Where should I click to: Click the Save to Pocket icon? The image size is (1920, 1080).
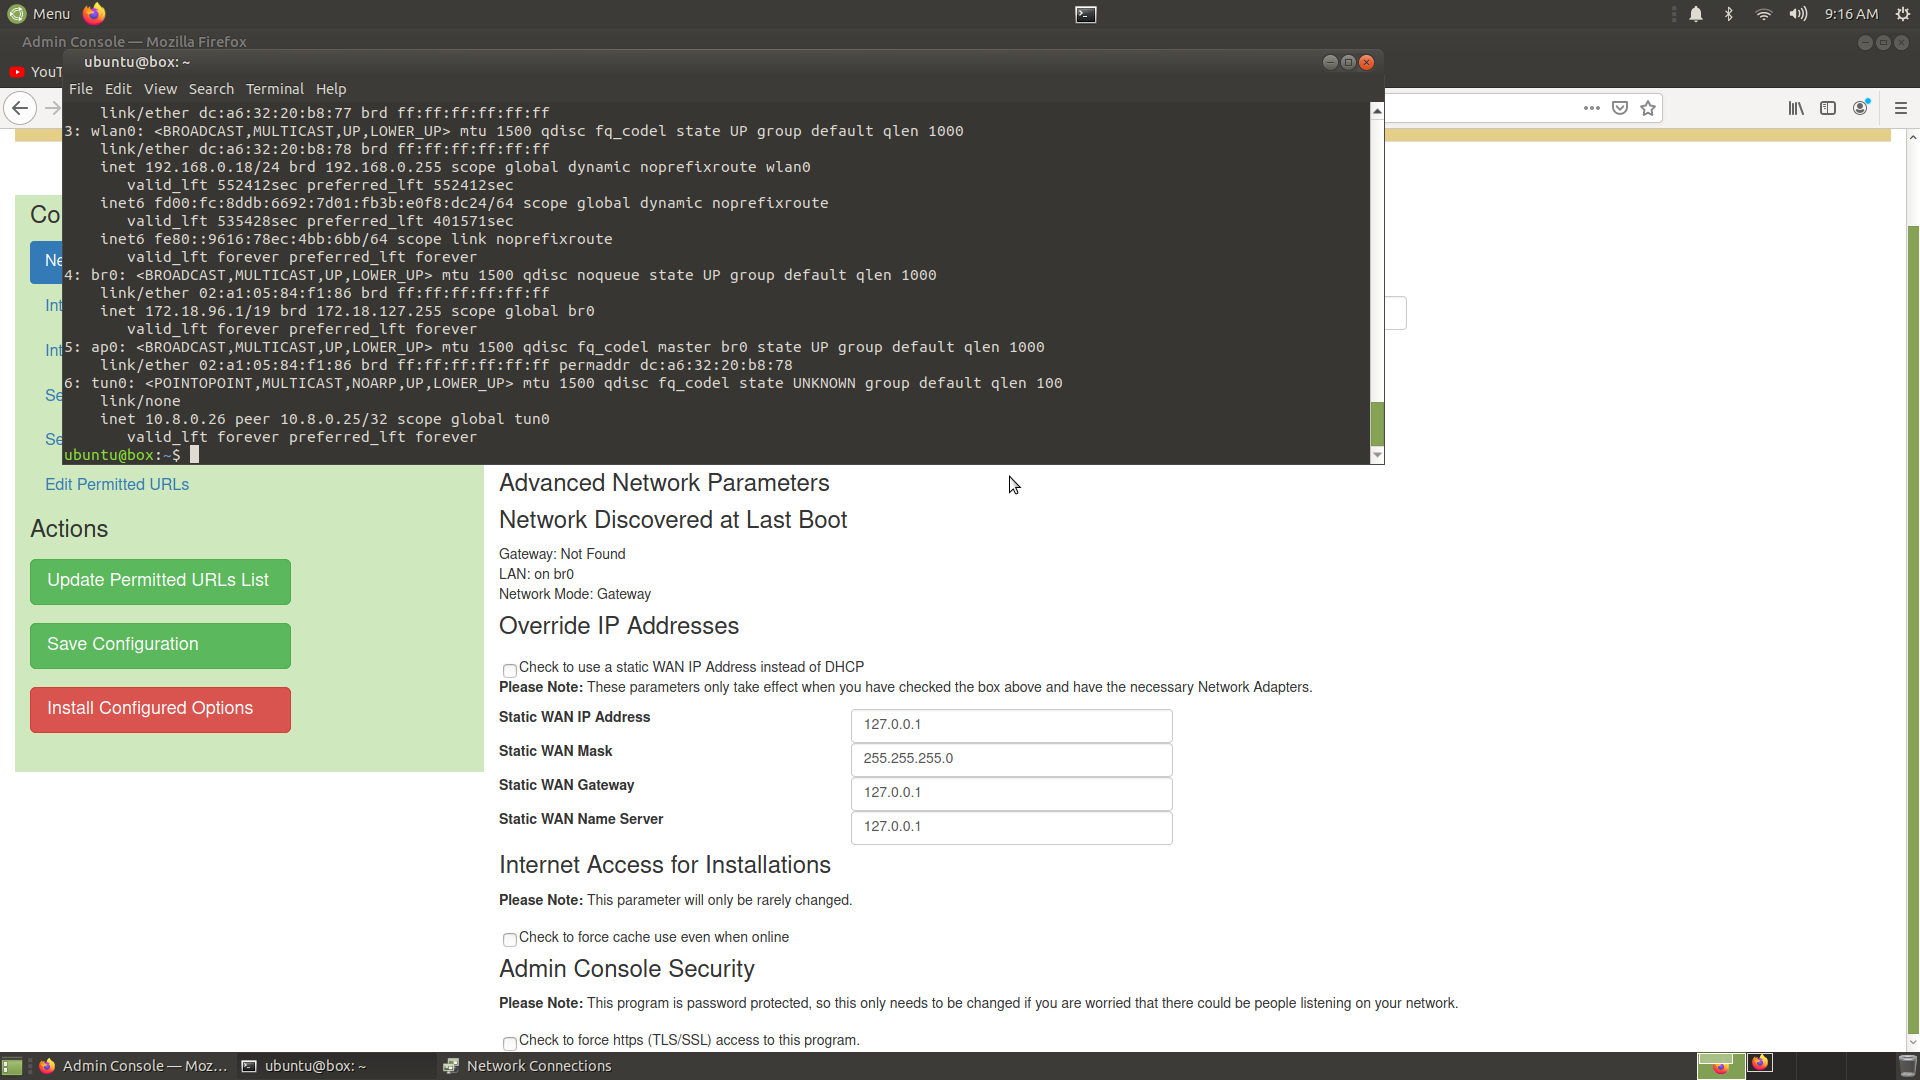(1620, 108)
